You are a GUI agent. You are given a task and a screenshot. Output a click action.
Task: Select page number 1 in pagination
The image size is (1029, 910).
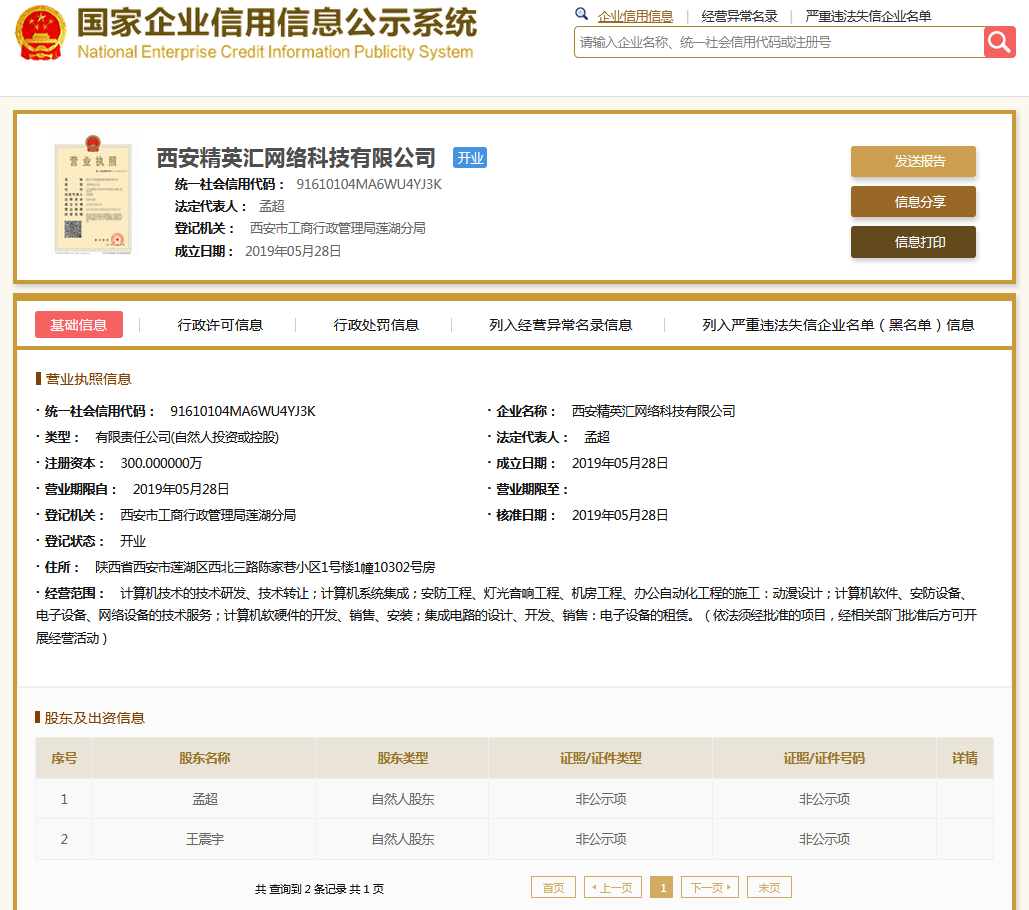pyautogui.click(x=661, y=887)
